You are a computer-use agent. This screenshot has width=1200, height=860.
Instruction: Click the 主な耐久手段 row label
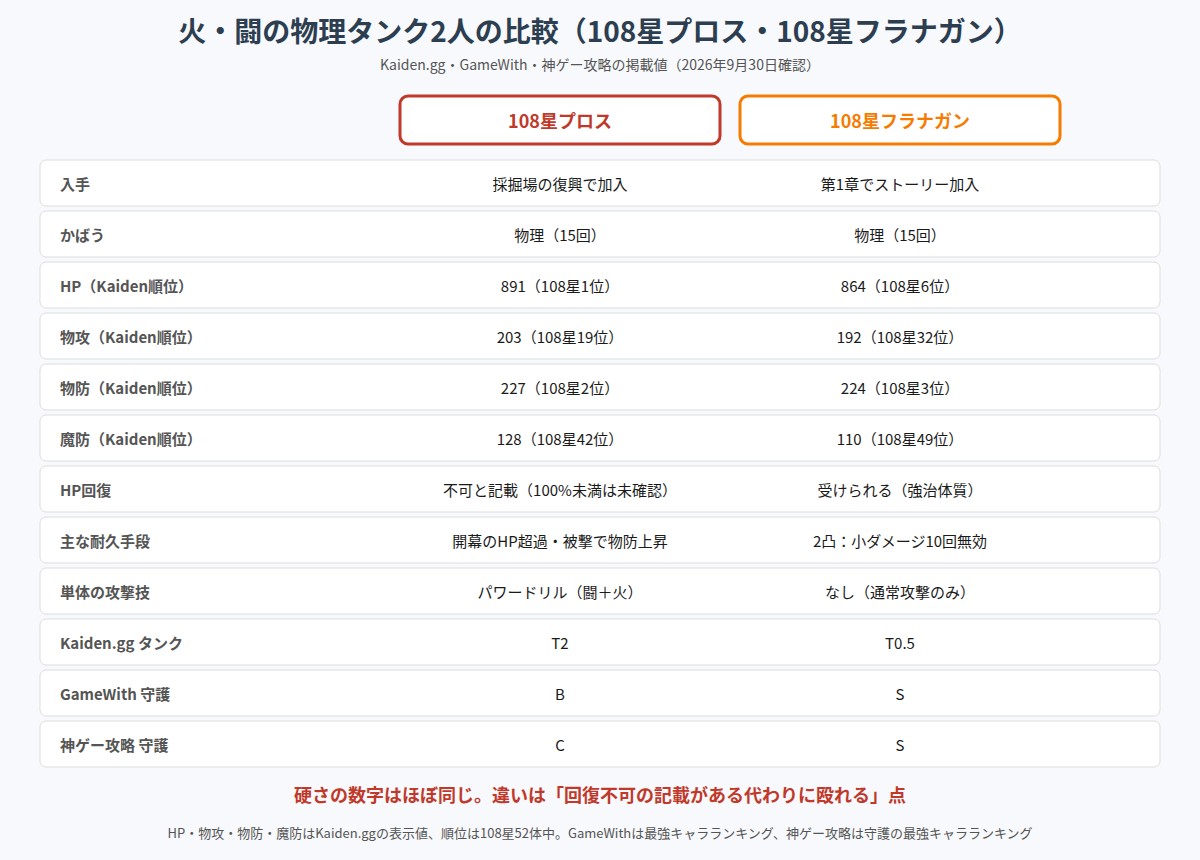click(x=105, y=542)
